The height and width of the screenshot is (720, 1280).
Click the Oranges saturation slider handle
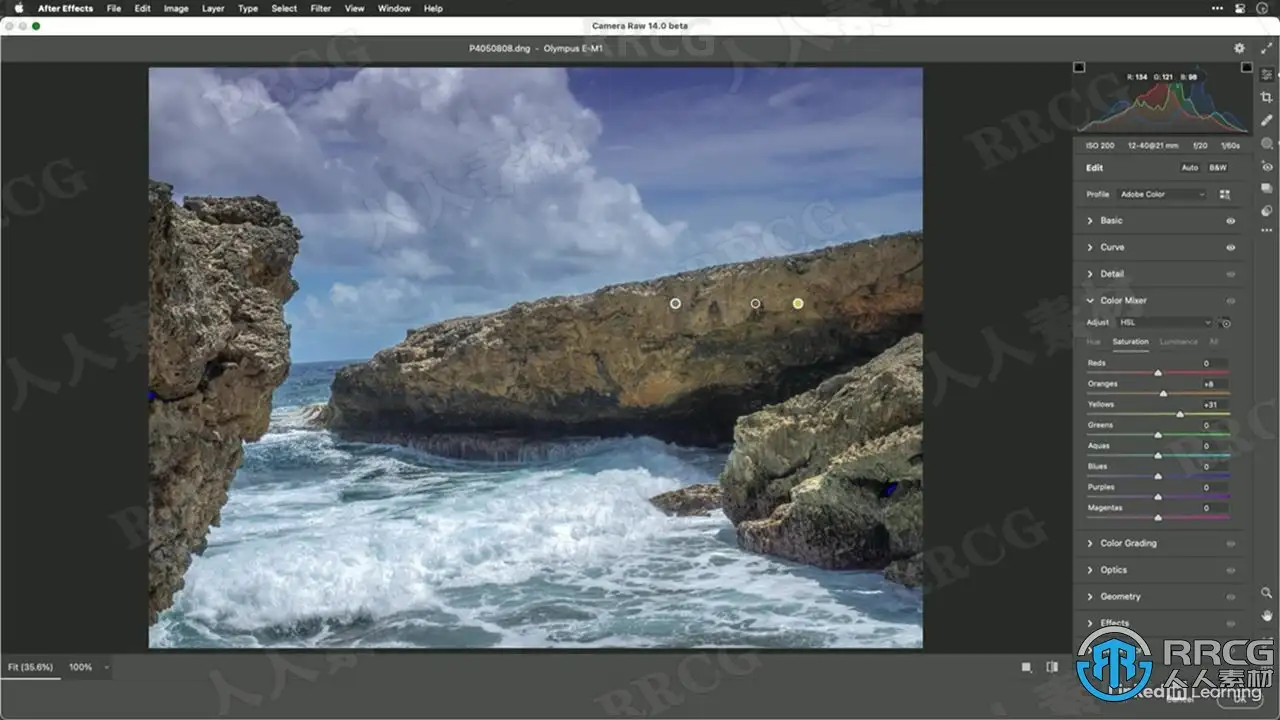click(1163, 393)
